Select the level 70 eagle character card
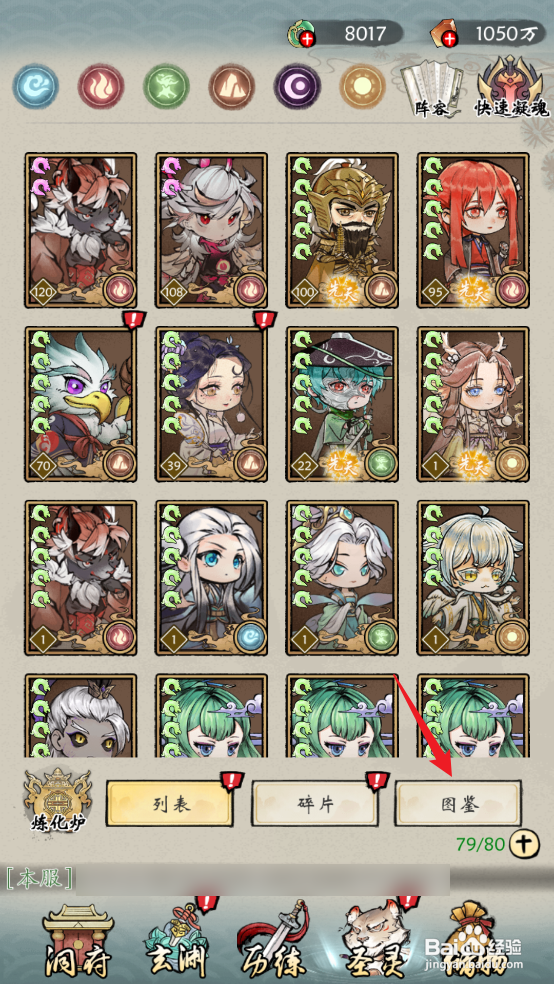554x984 pixels. [x=81, y=404]
